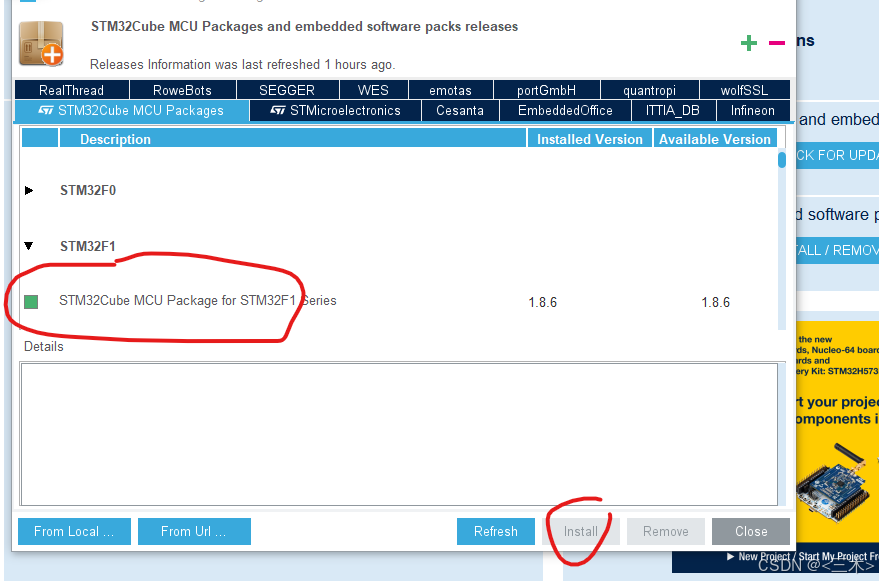Screen dimensions: 879x581
Task: Click the STM32F1 row label
Action: click(x=88, y=246)
